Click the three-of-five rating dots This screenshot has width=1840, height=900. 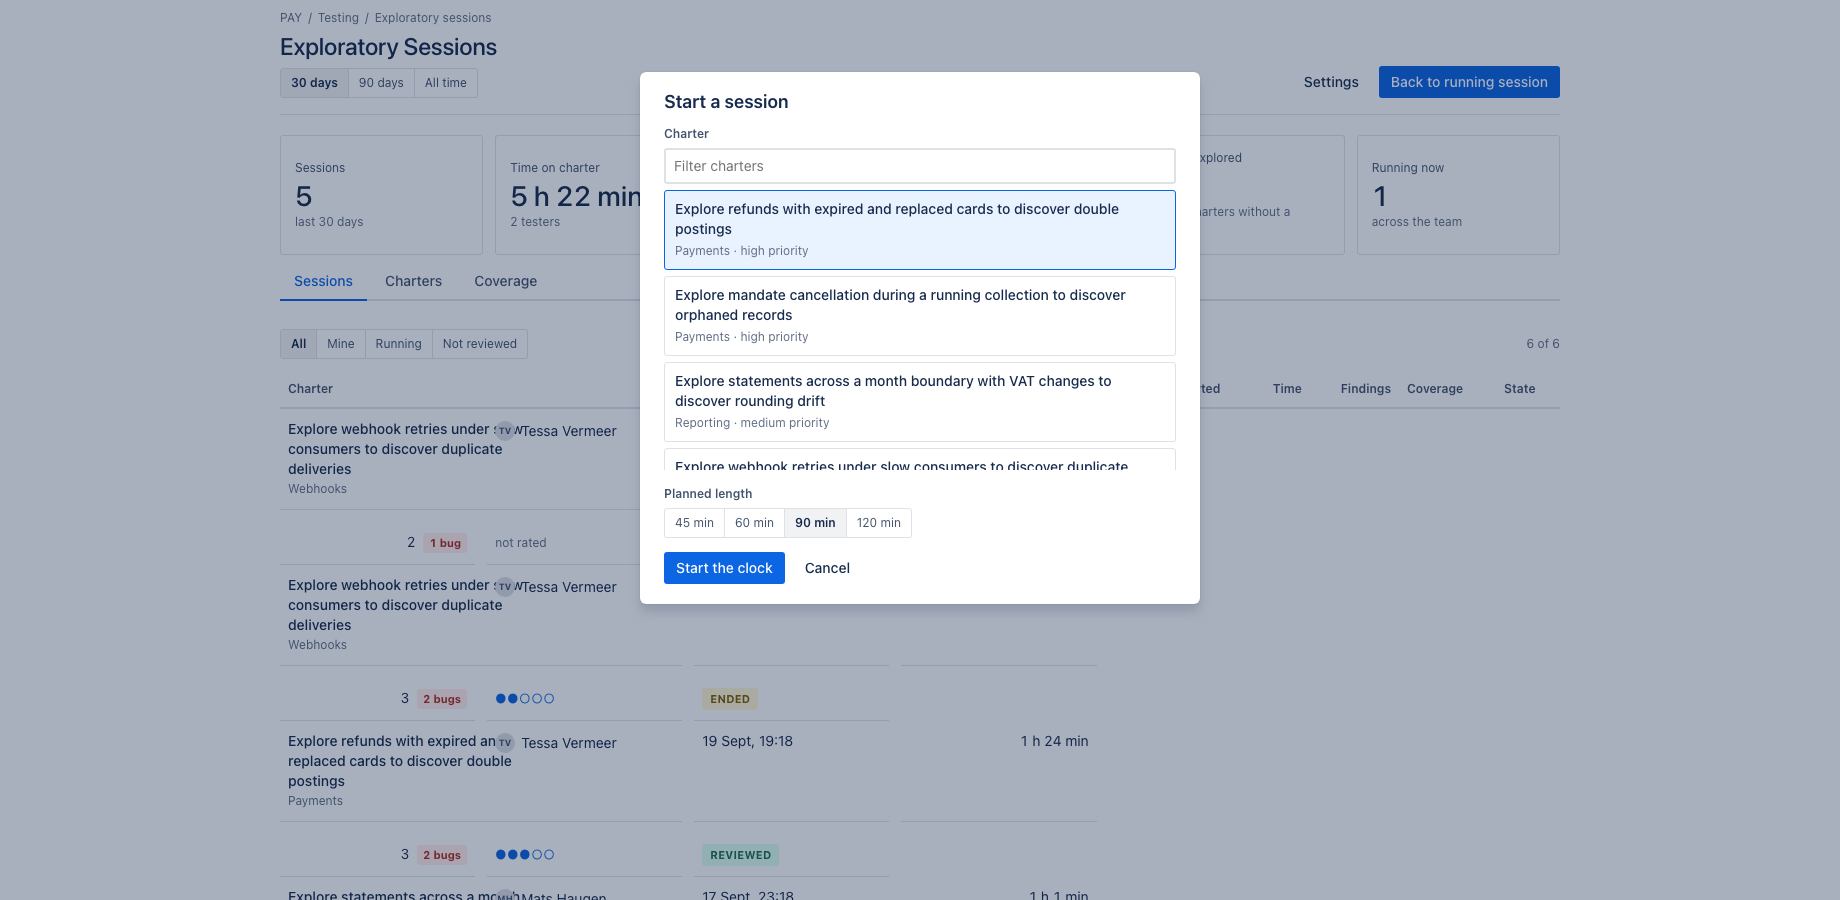coord(525,855)
